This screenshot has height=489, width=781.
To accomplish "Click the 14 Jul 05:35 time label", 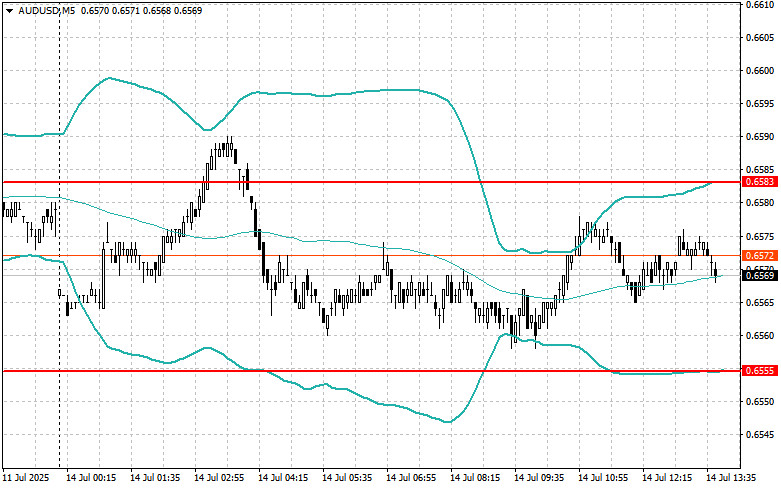I will 347,478.
